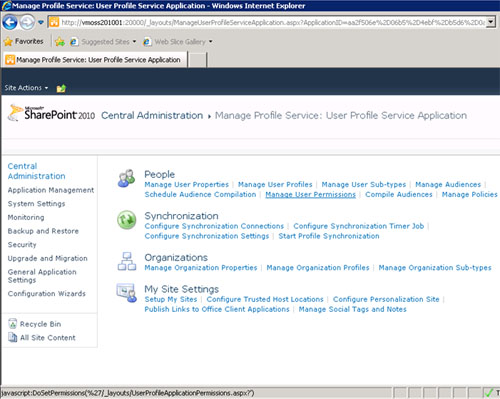Open Manage Policies

coord(469,194)
